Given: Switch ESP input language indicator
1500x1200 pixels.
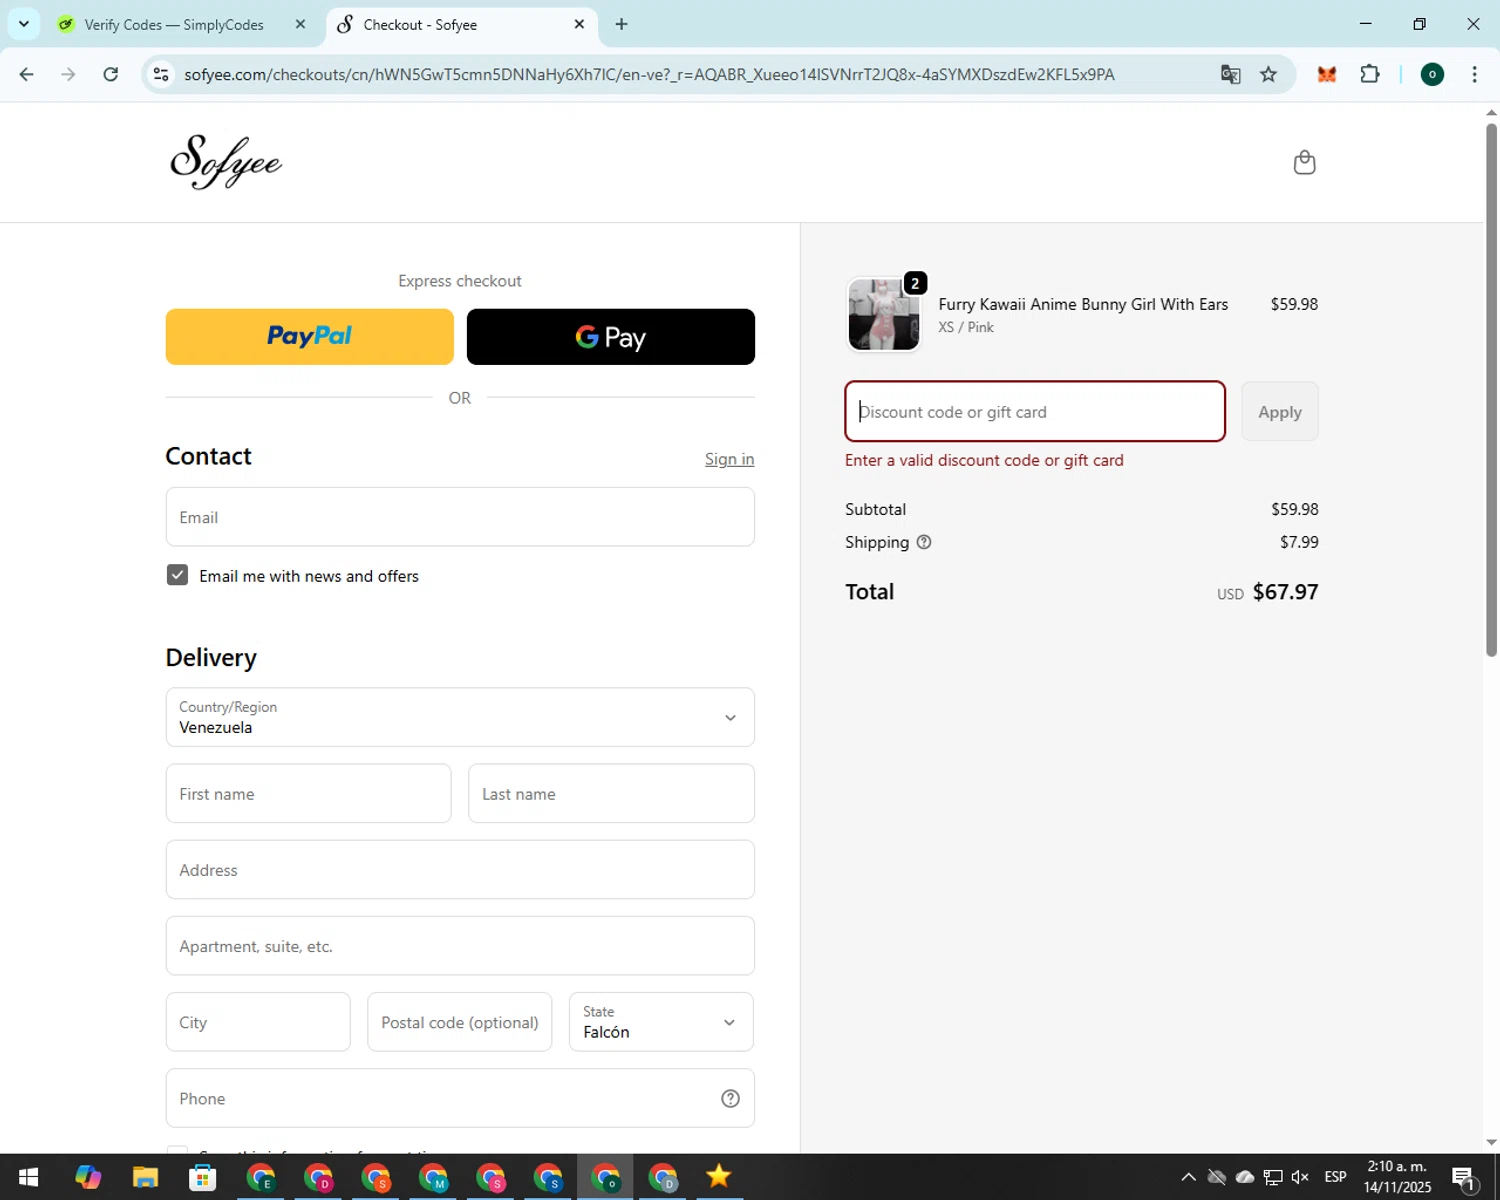Looking at the screenshot, I should tap(1335, 1177).
